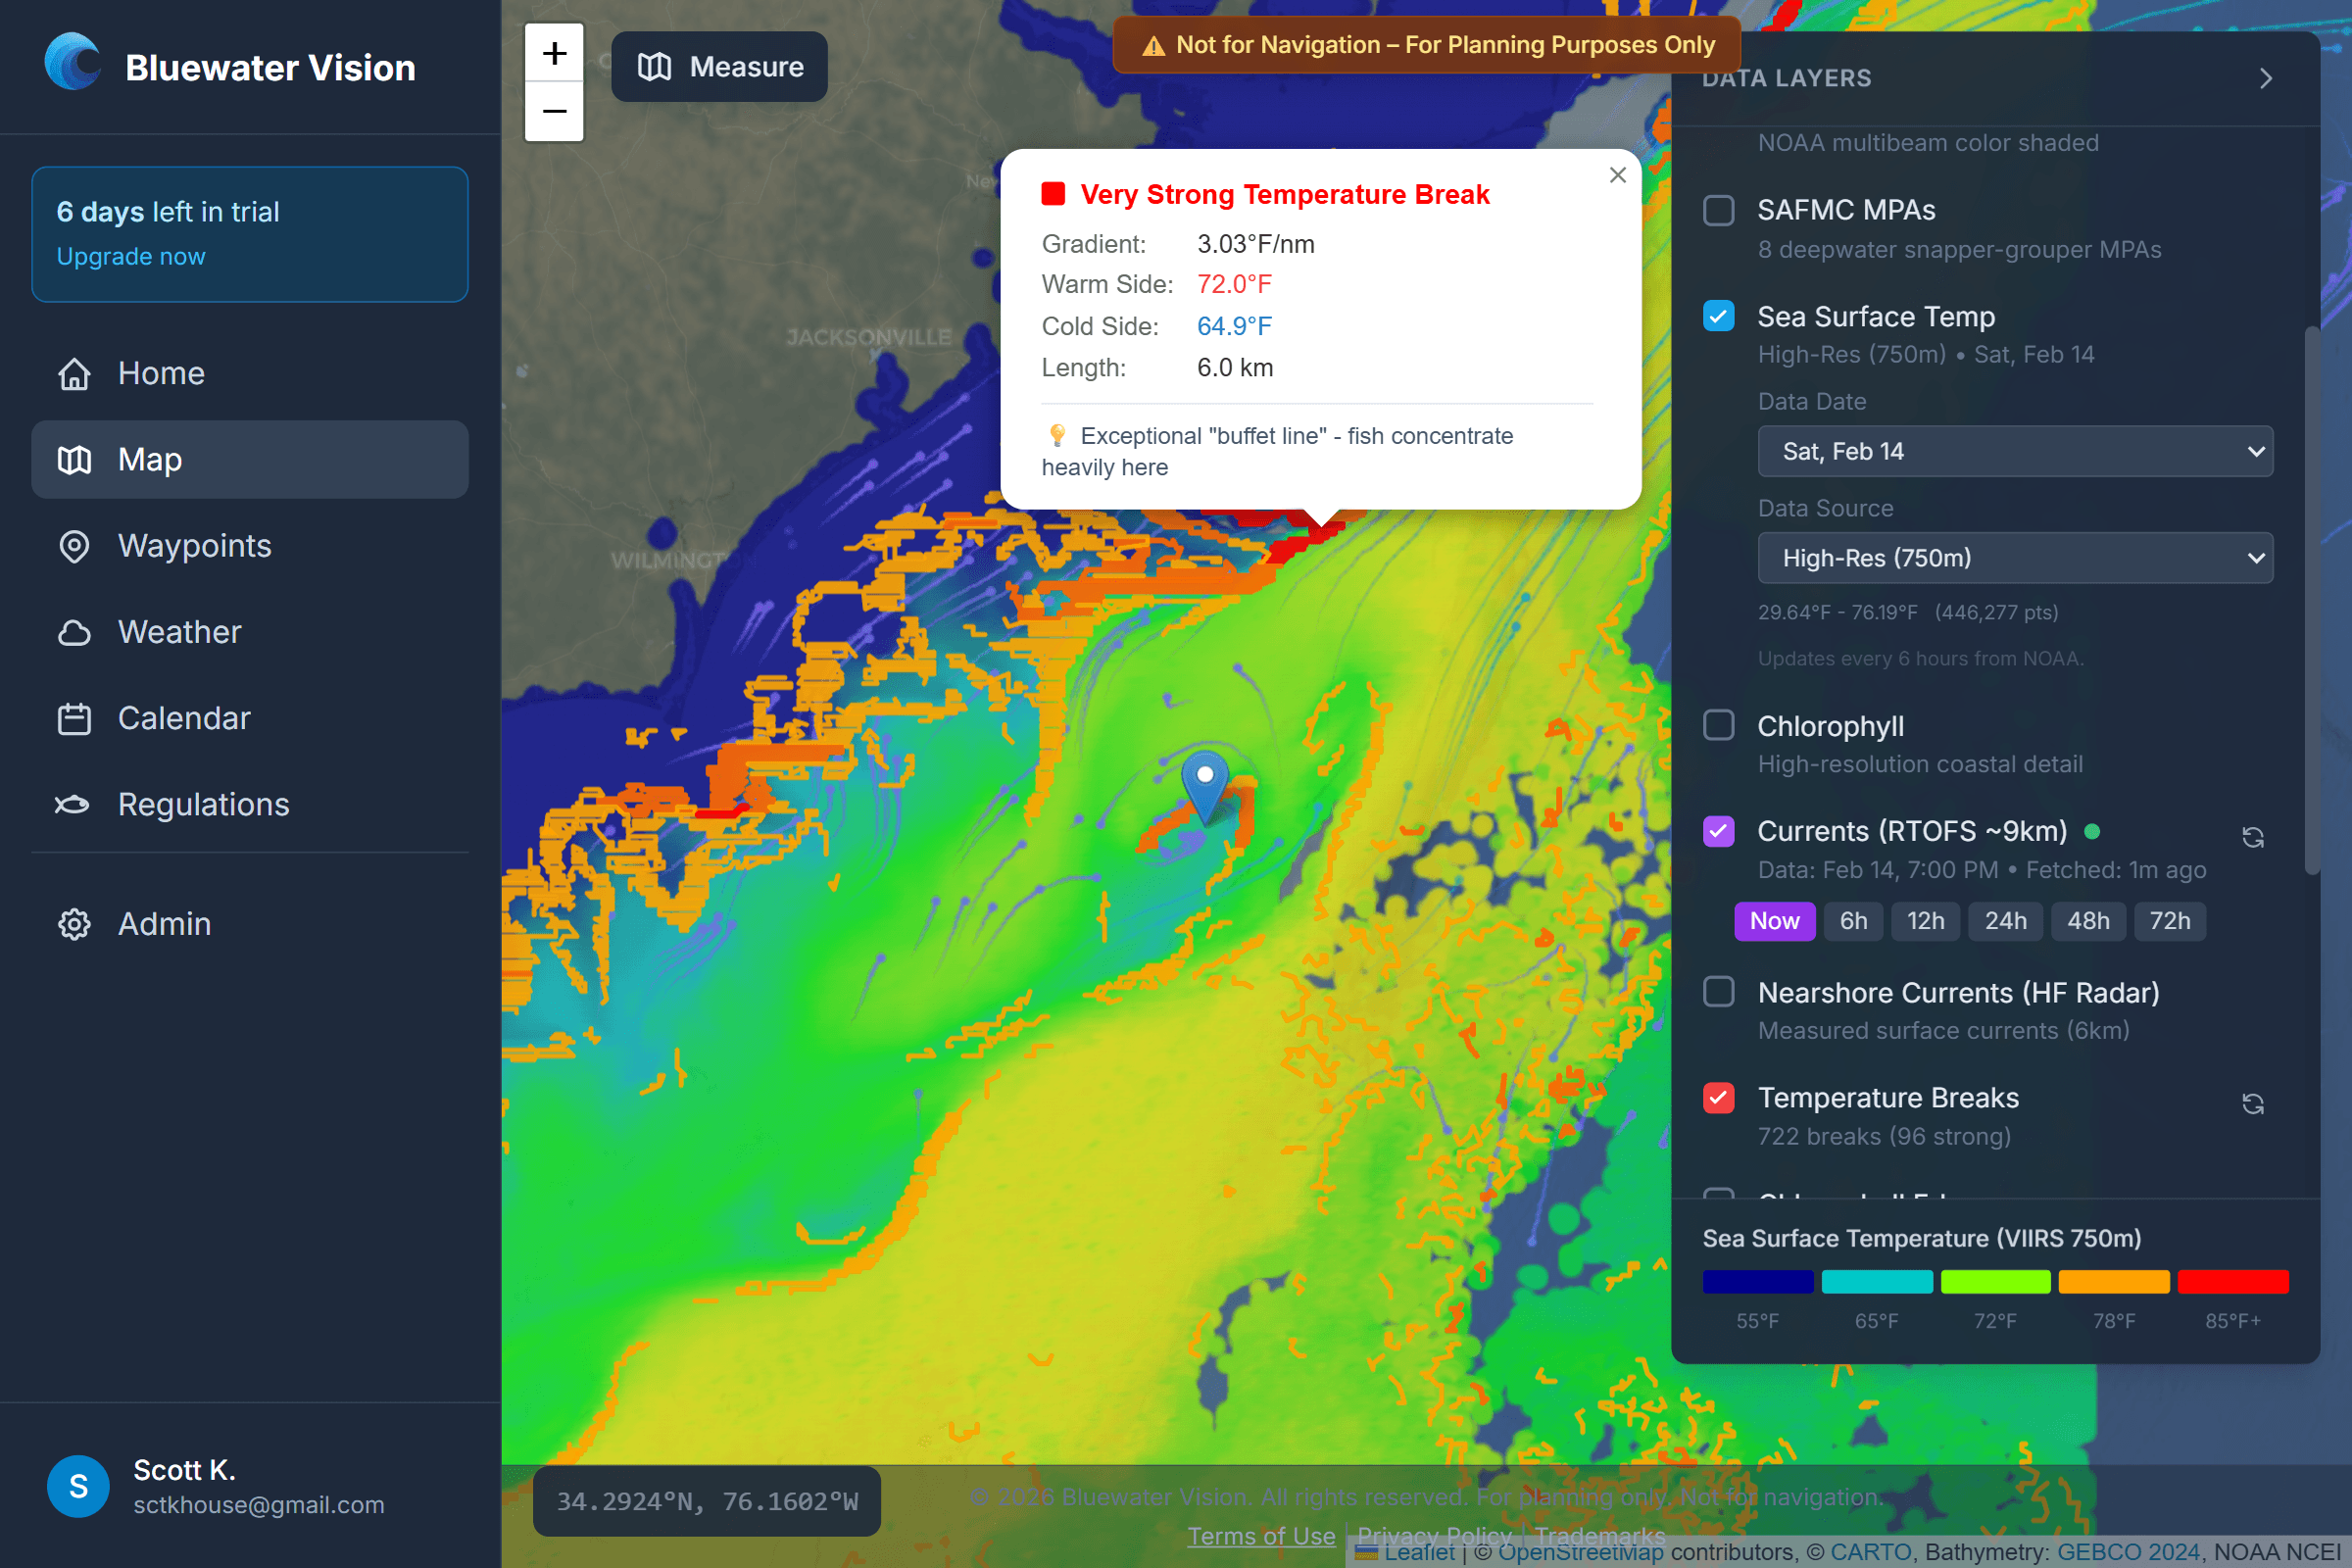Open the Terms of Use link
This screenshot has width=2352, height=1568.
[1260, 1536]
